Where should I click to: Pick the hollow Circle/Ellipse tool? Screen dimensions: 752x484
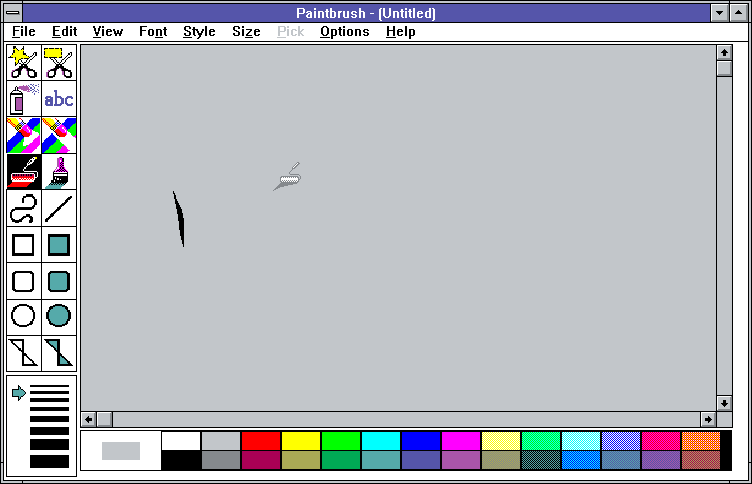(x=24, y=317)
